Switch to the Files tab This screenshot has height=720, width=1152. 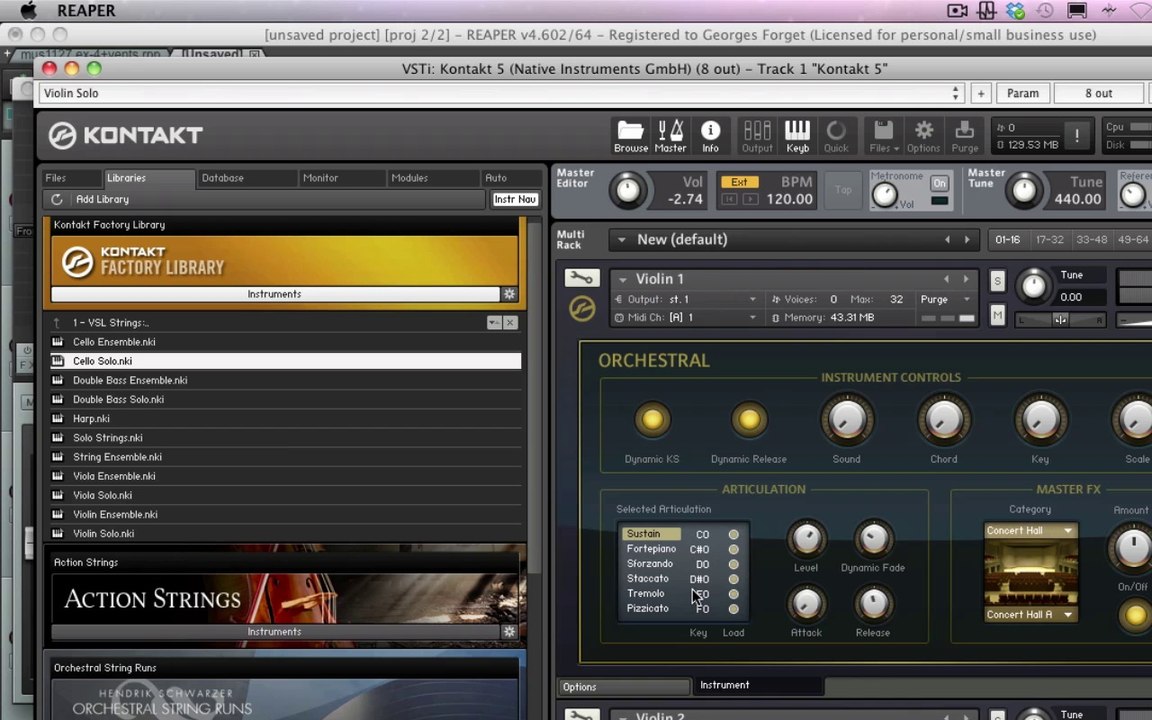[72, 178]
